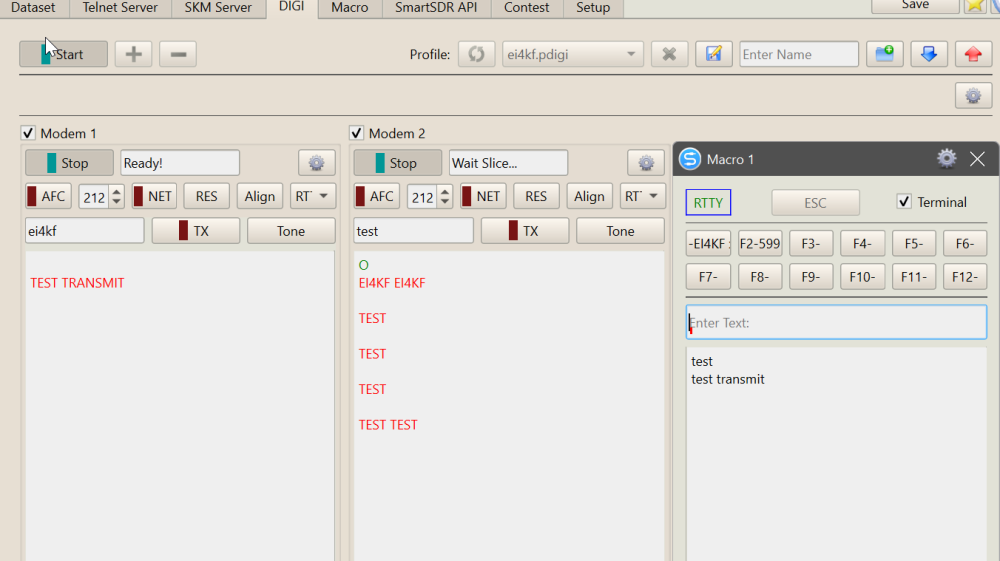Click the Enter Text macro input field

(836, 323)
